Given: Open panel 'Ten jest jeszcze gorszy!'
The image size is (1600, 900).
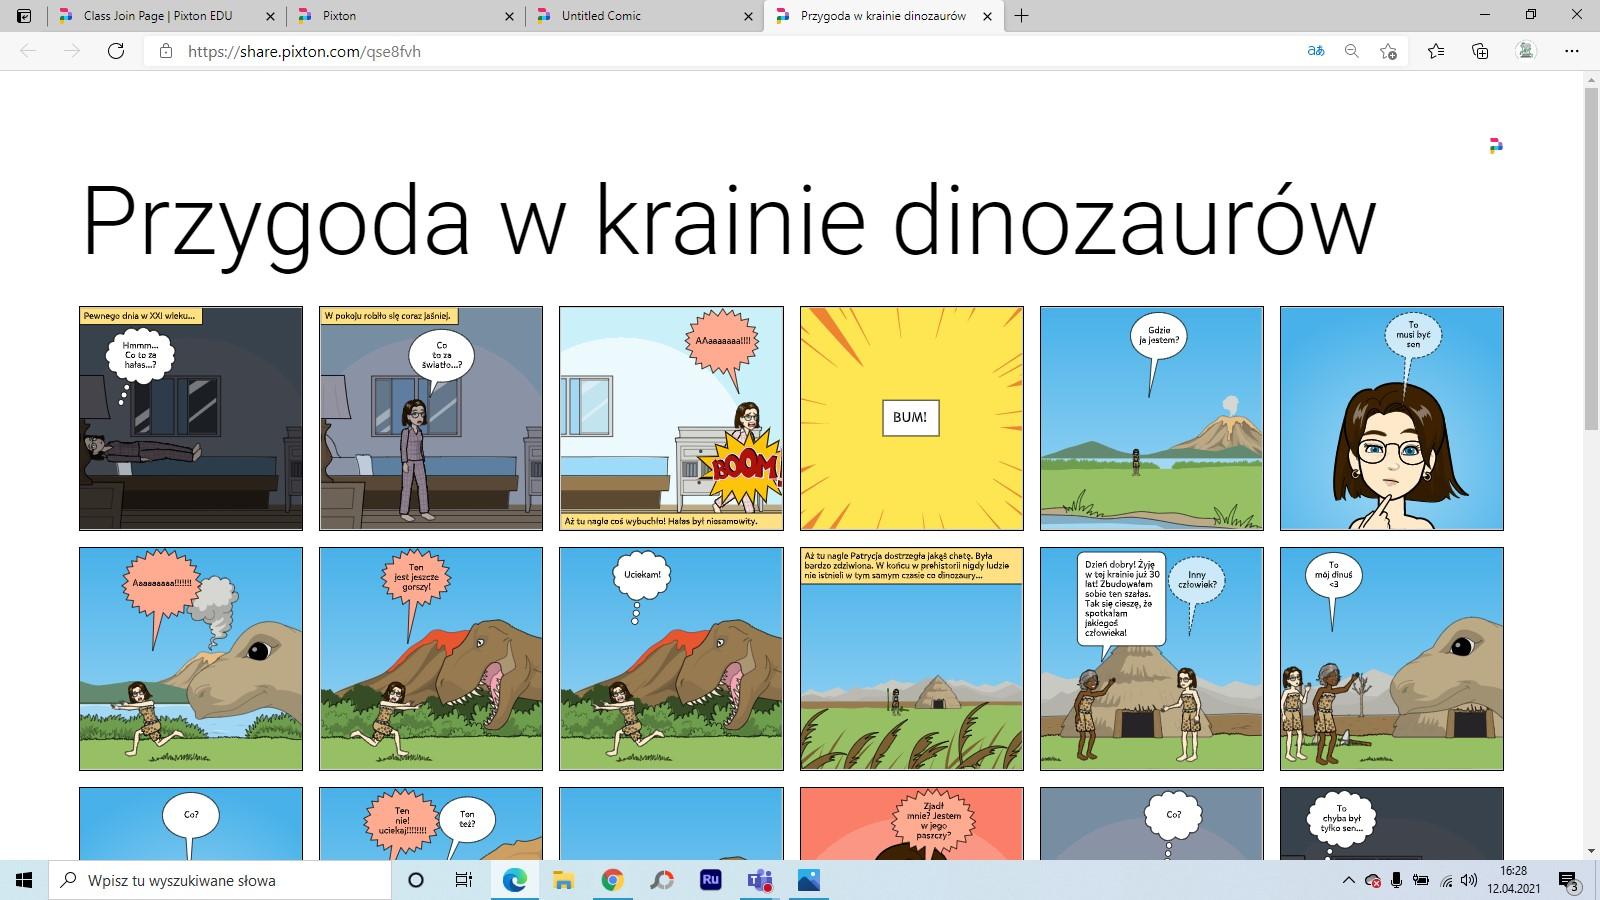Looking at the screenshot, I should (431, 658).
